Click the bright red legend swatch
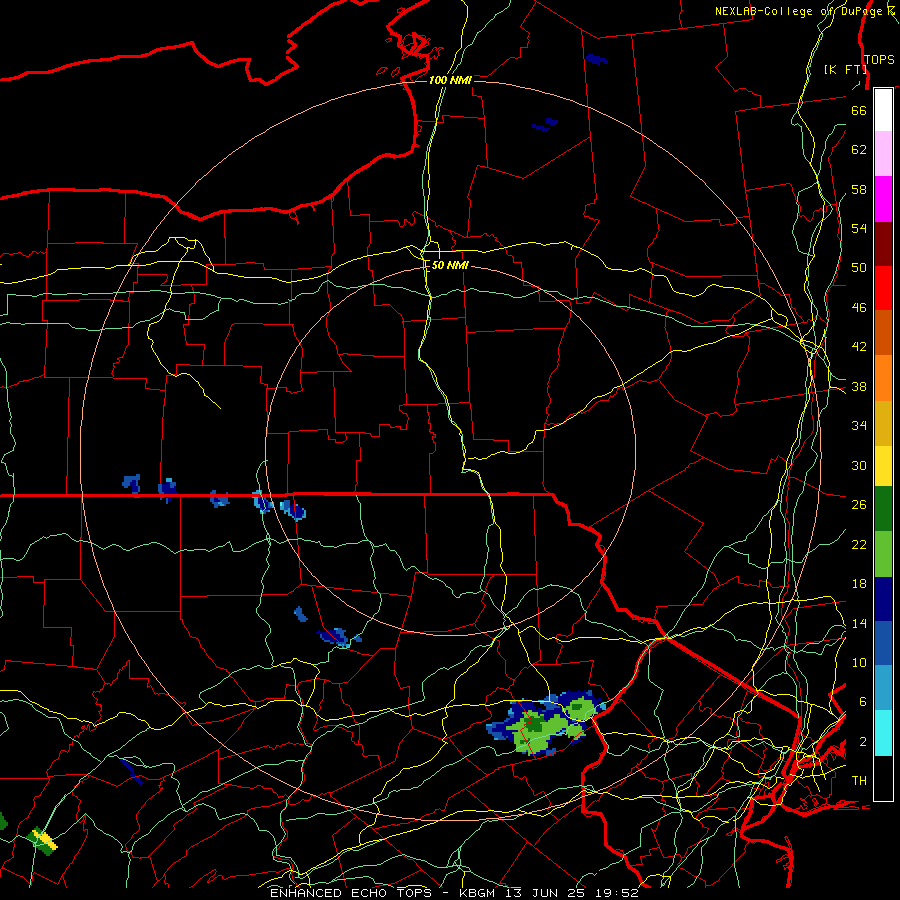The width and height of the screenshot is (900, 900). click(x=883, y=288)
